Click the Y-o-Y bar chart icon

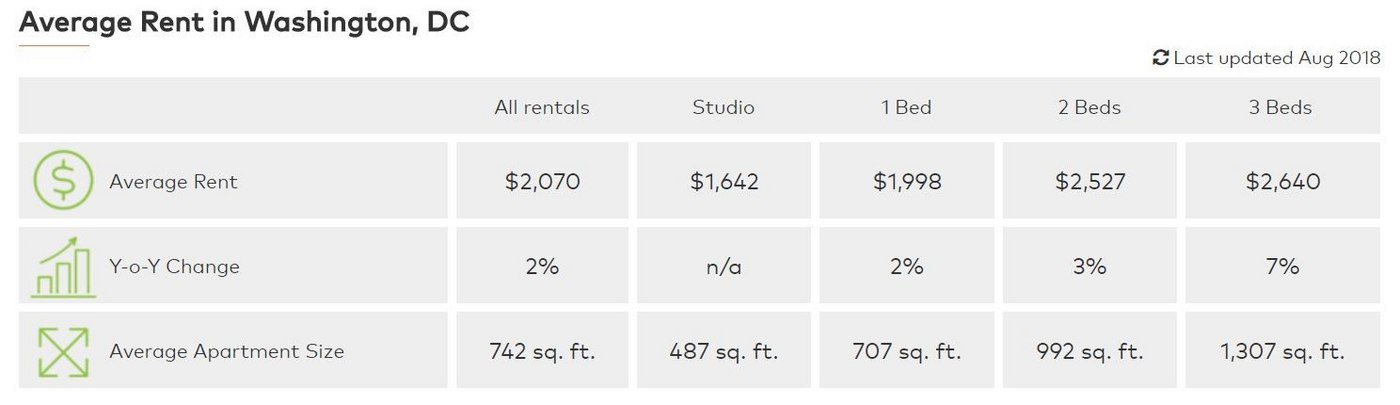click(x=63, y=267)
